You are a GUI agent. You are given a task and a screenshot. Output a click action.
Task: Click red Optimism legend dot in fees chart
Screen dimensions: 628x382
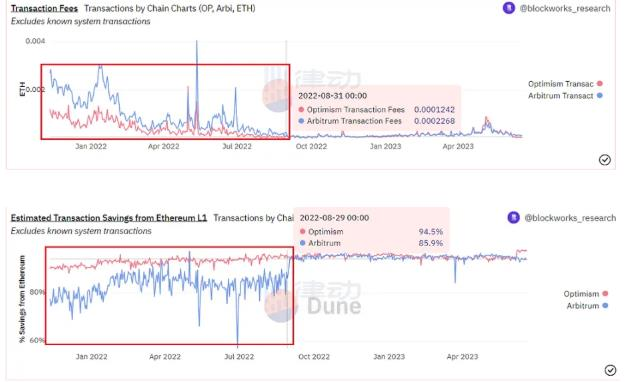pyautogui.click(x=600, y=84)
